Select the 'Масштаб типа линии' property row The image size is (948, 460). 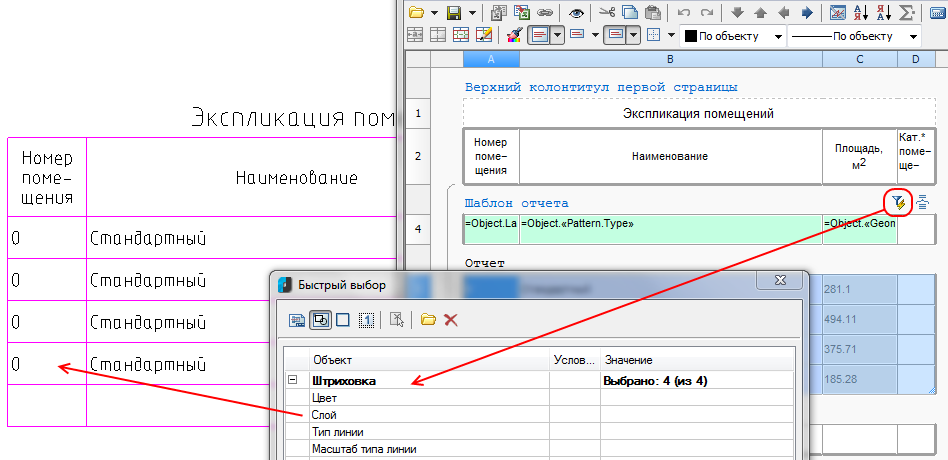(x=538, y=449)
